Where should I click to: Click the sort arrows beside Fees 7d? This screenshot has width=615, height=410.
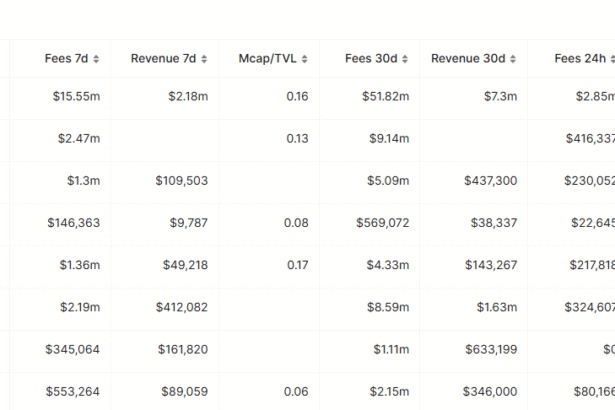[x=96, y=59]
